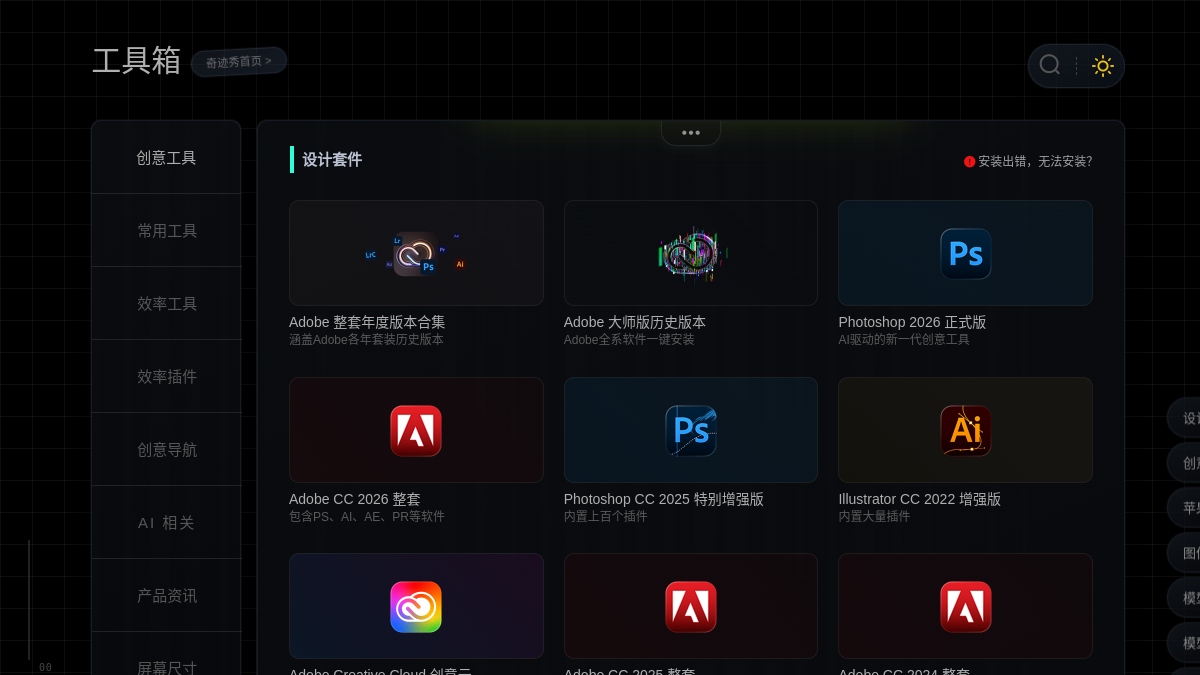Click the floating pill starting with 图
The width and height of the screenshot is (1200, 675).
coord(1184,553)
